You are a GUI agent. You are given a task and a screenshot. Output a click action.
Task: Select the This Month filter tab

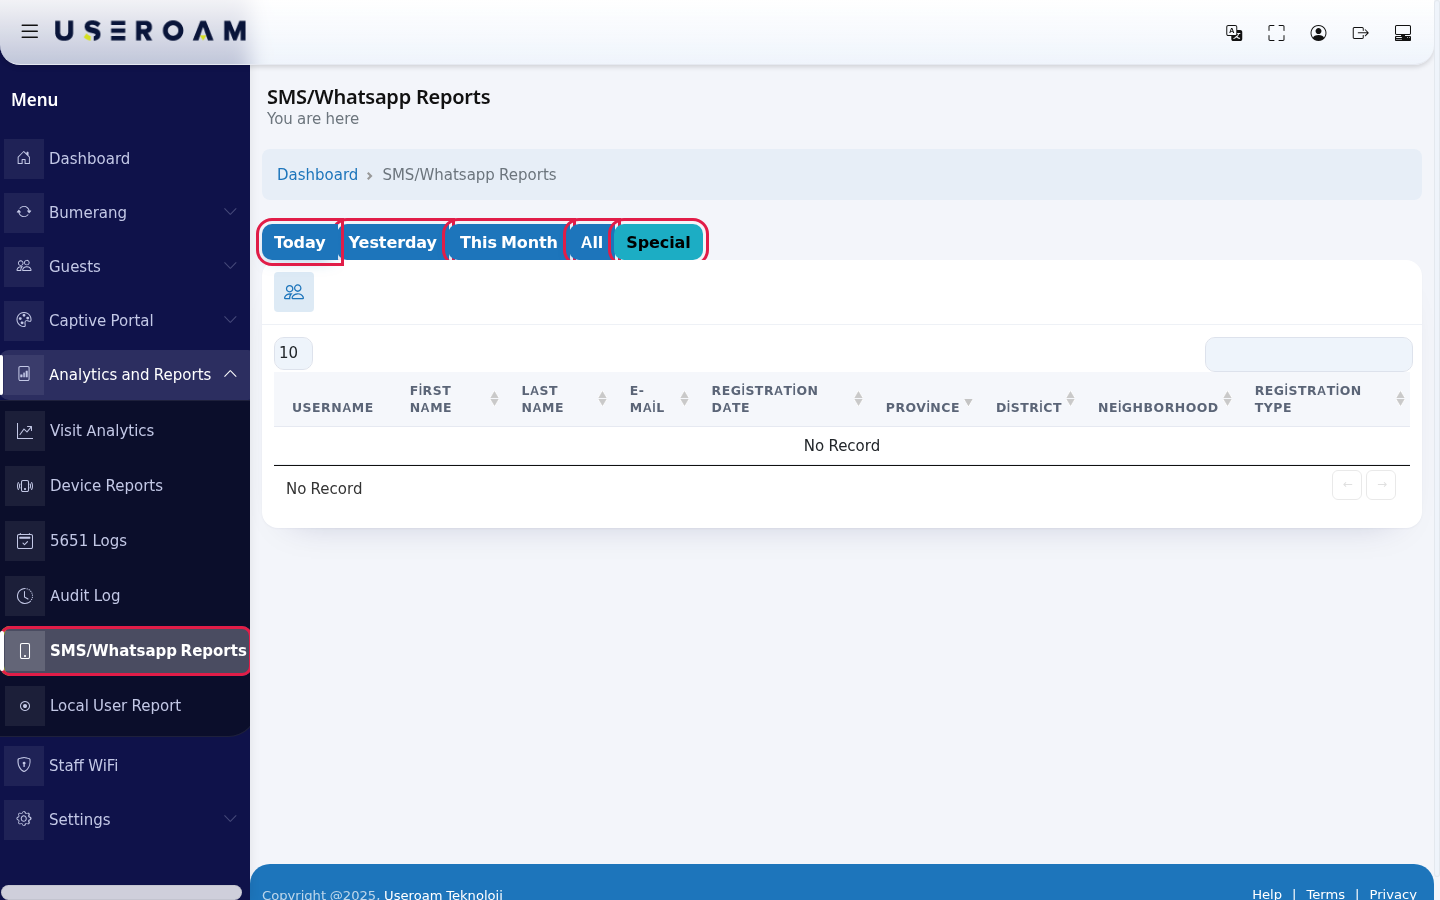pyautogui.click(x=508, y=242)
